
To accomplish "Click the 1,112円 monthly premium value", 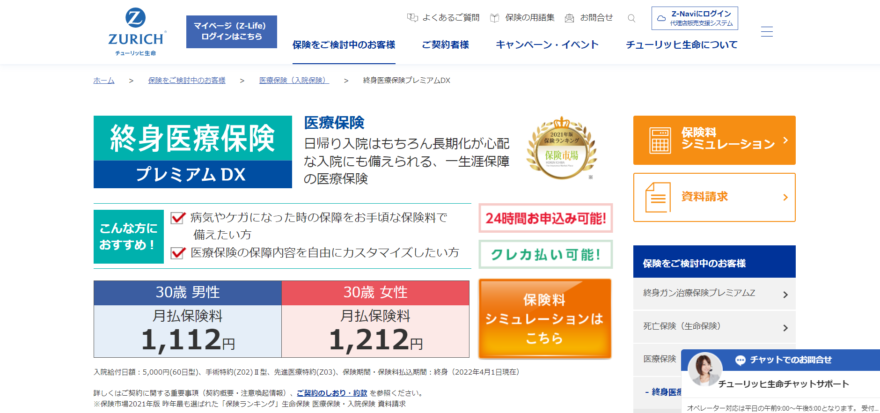I will click(187, 339).
